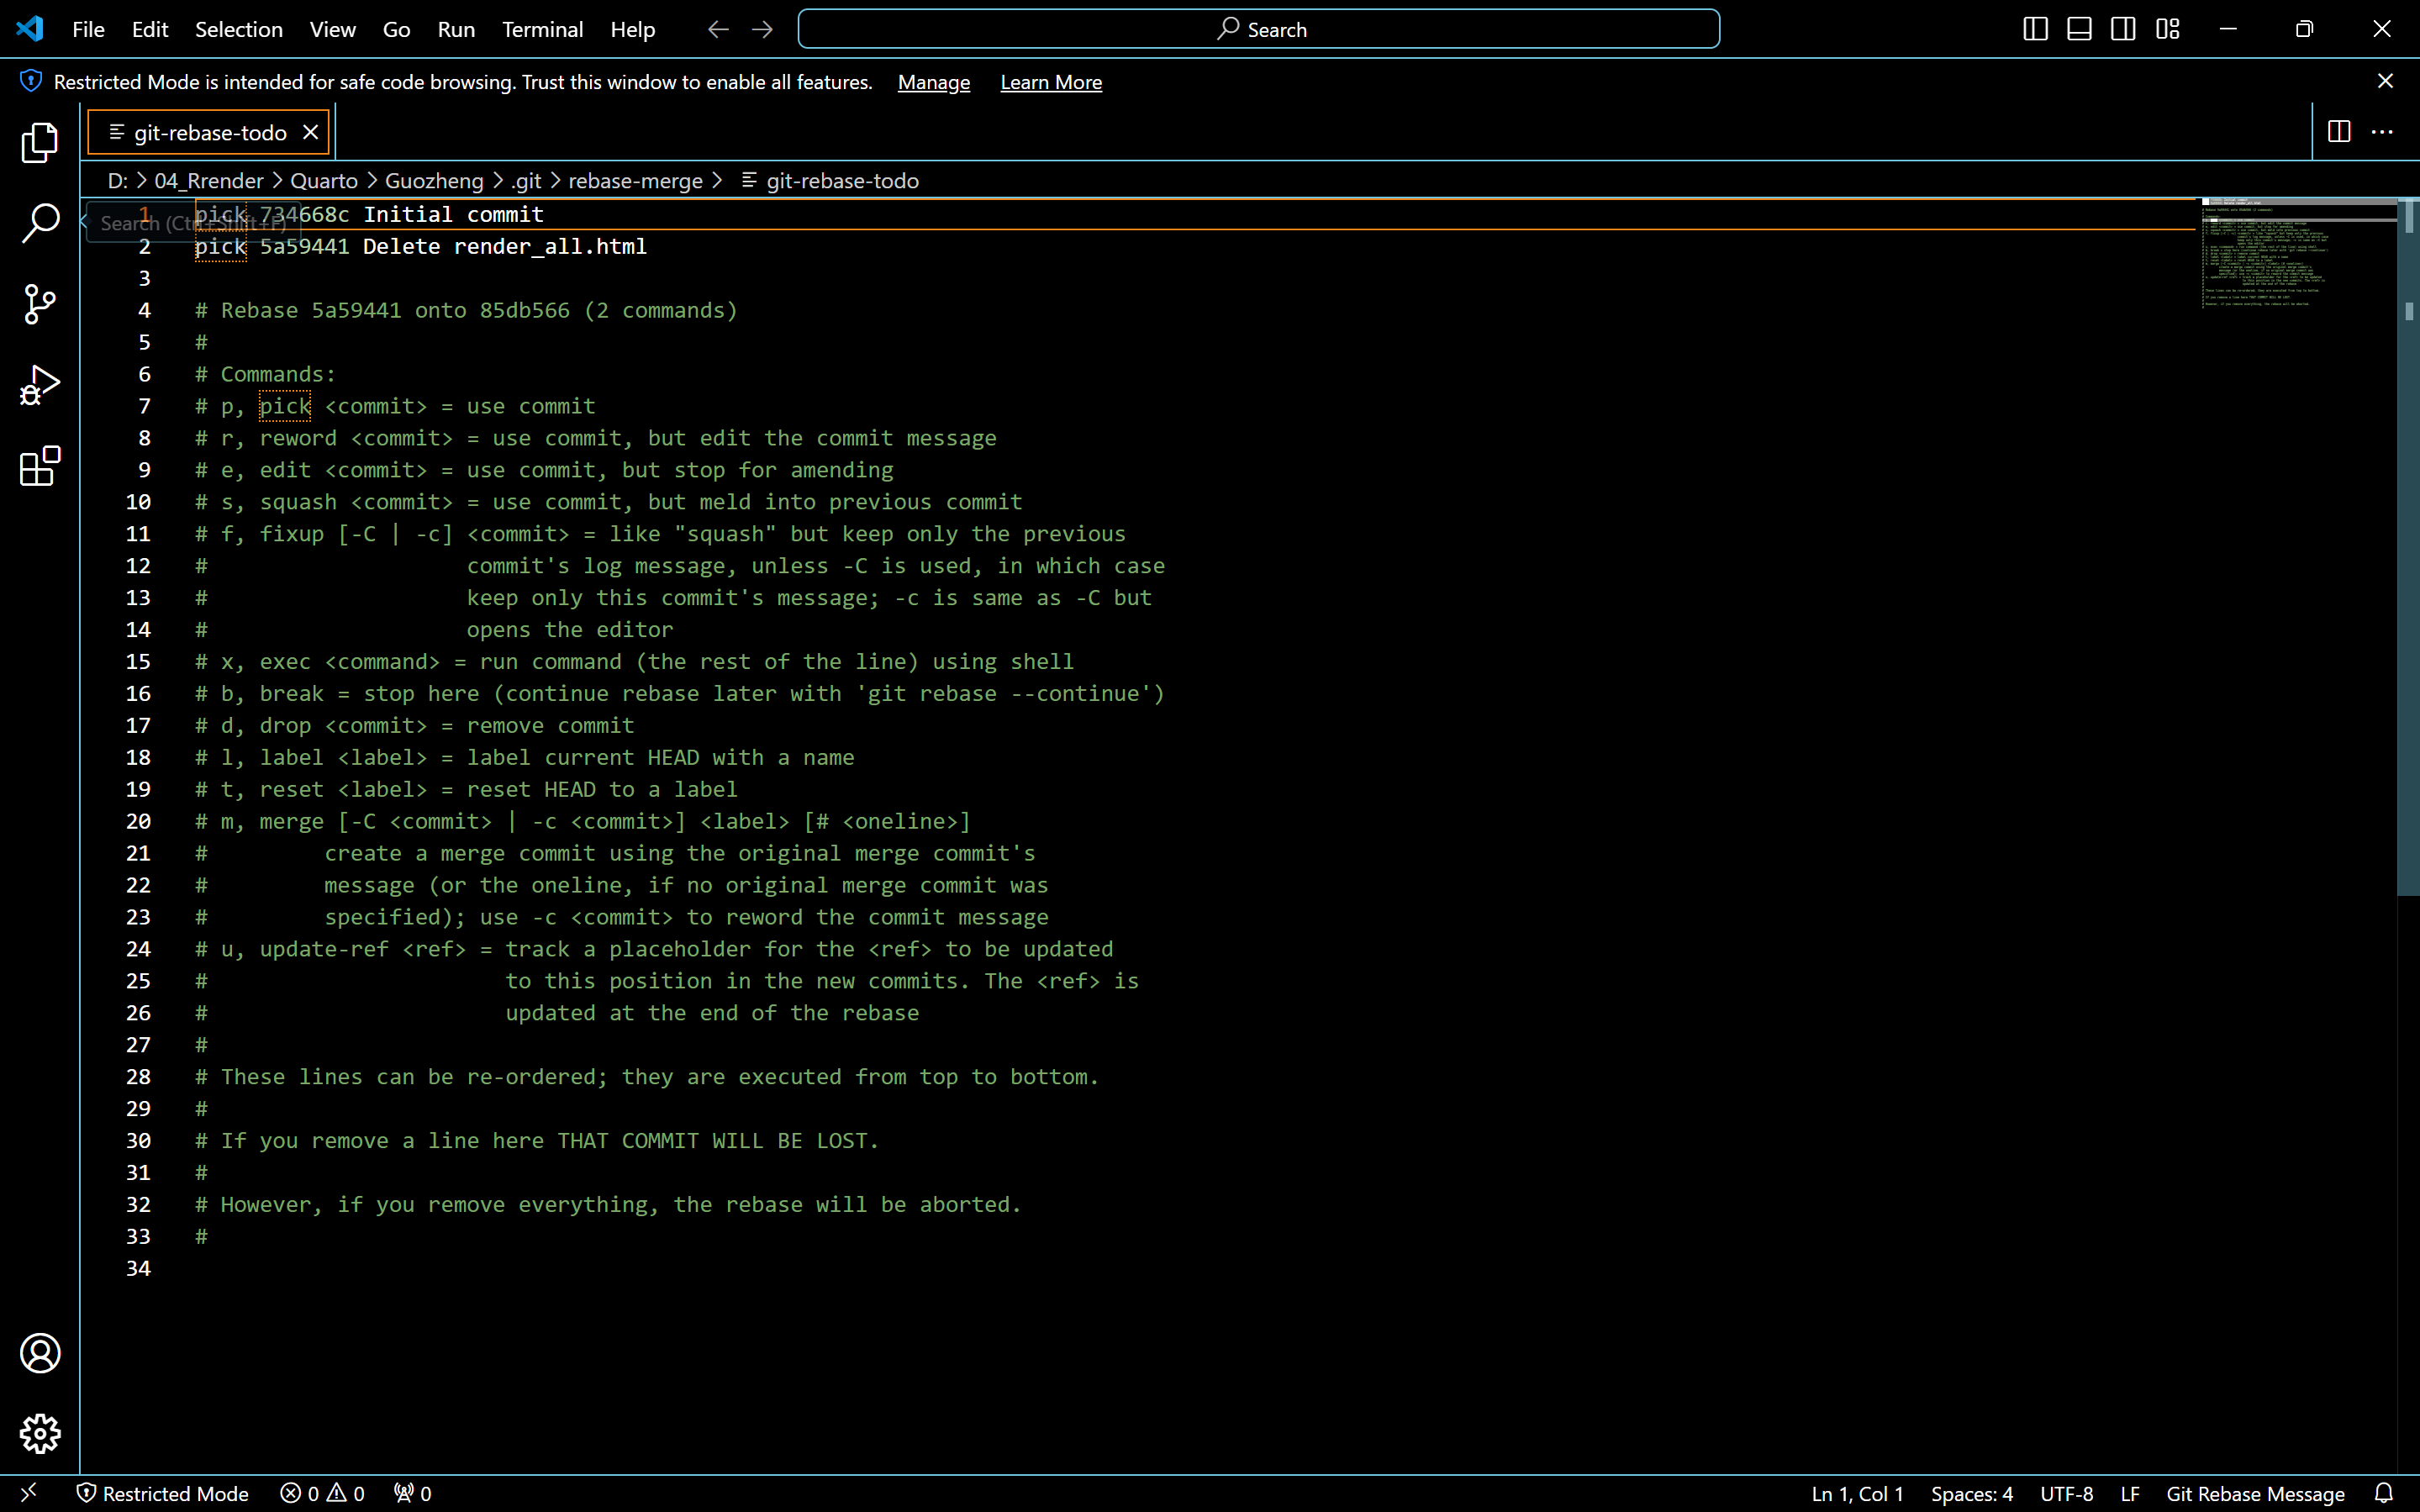The image size is (2420, 1512).
Task: Open the Search view in activity bar
Action: [40, 223]
